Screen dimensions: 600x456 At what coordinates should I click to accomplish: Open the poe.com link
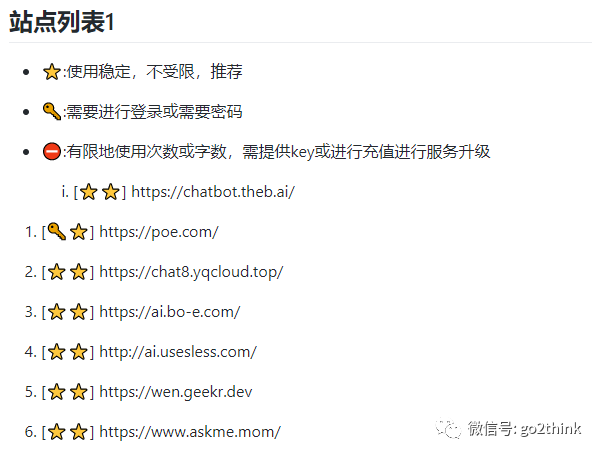click(x=159, y=232)
